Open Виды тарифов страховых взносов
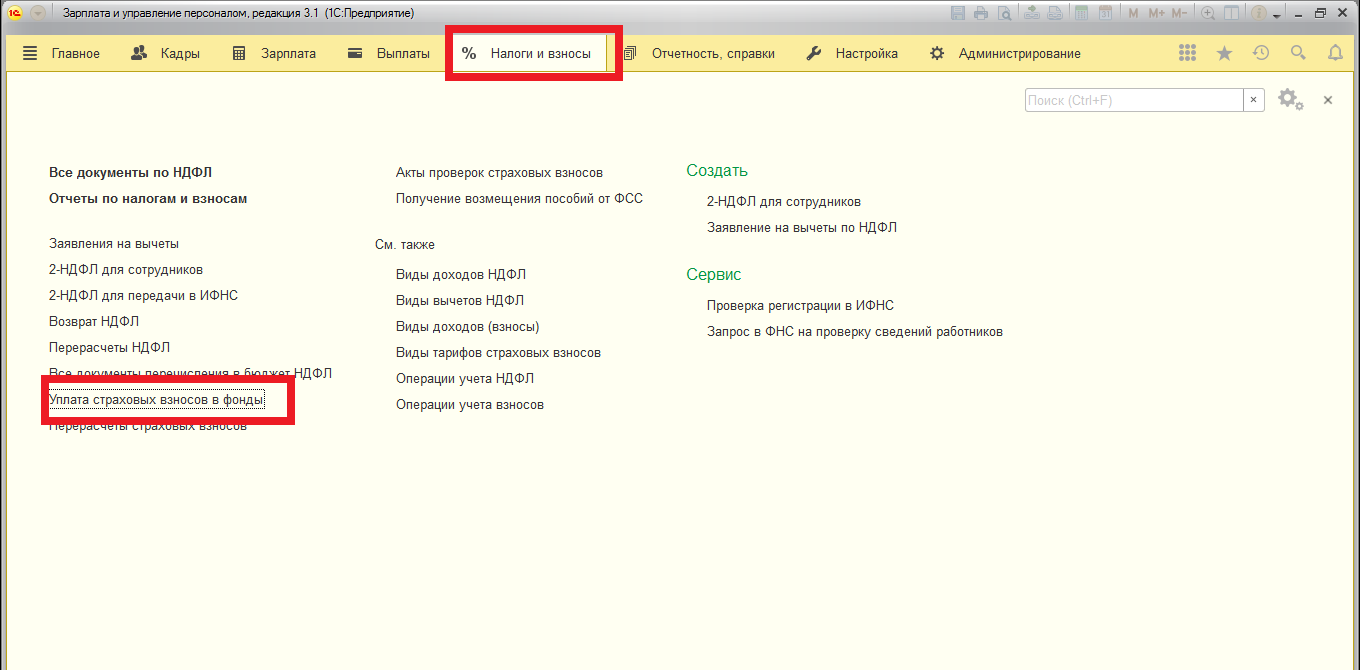Image resolution: width=1360 pixels, height=670 pixels. coord(498,352)
